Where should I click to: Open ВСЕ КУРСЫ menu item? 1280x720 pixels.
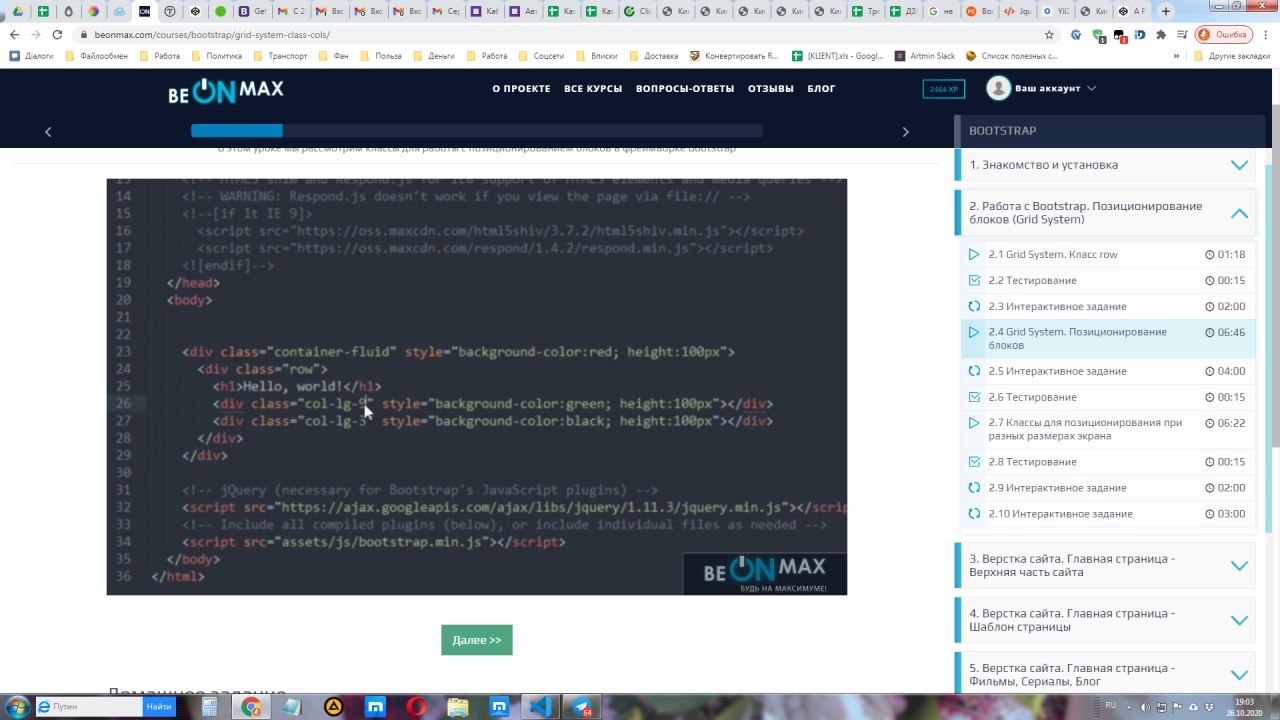coord(593,88)
